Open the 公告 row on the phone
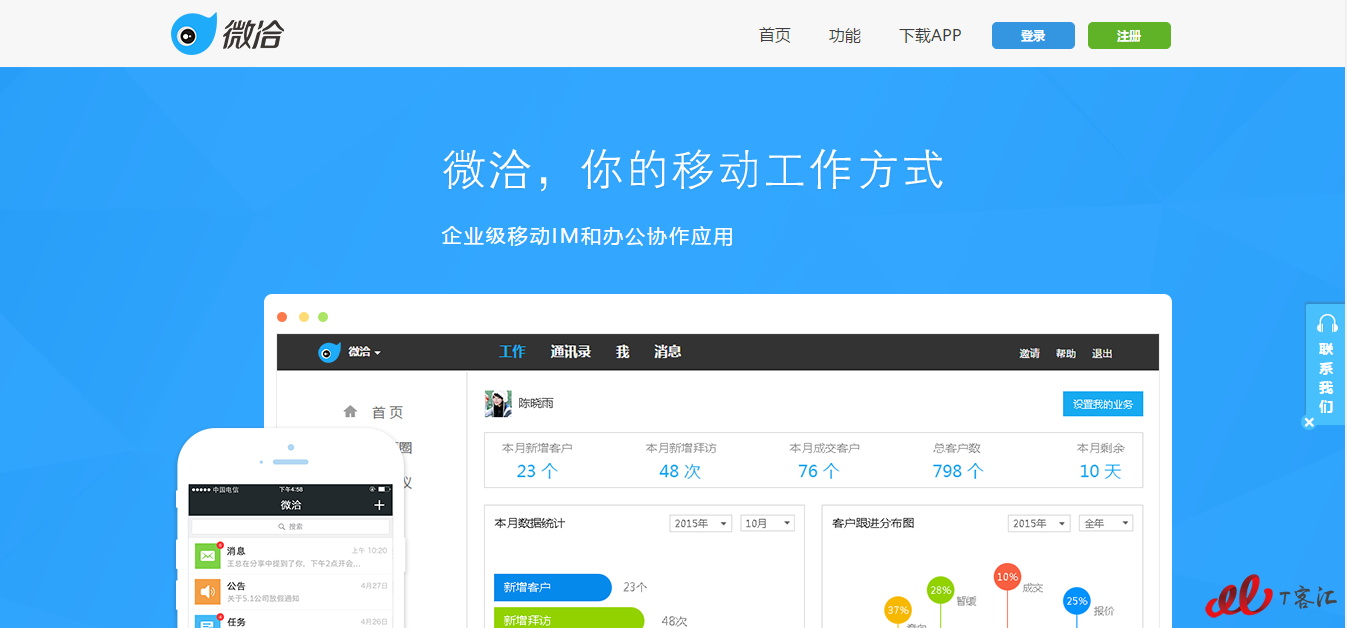This screenshot has width=1347, height=628. tap(291, 591)
